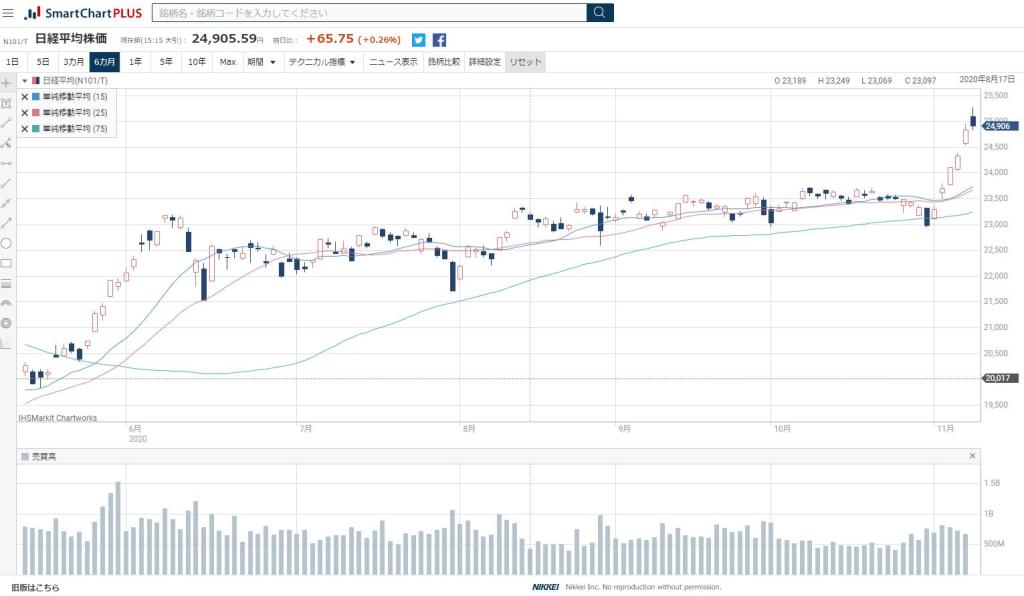Select the crosshair cursor tool
This screenshot has width=1024, height=596.
(x=7, y=82)
